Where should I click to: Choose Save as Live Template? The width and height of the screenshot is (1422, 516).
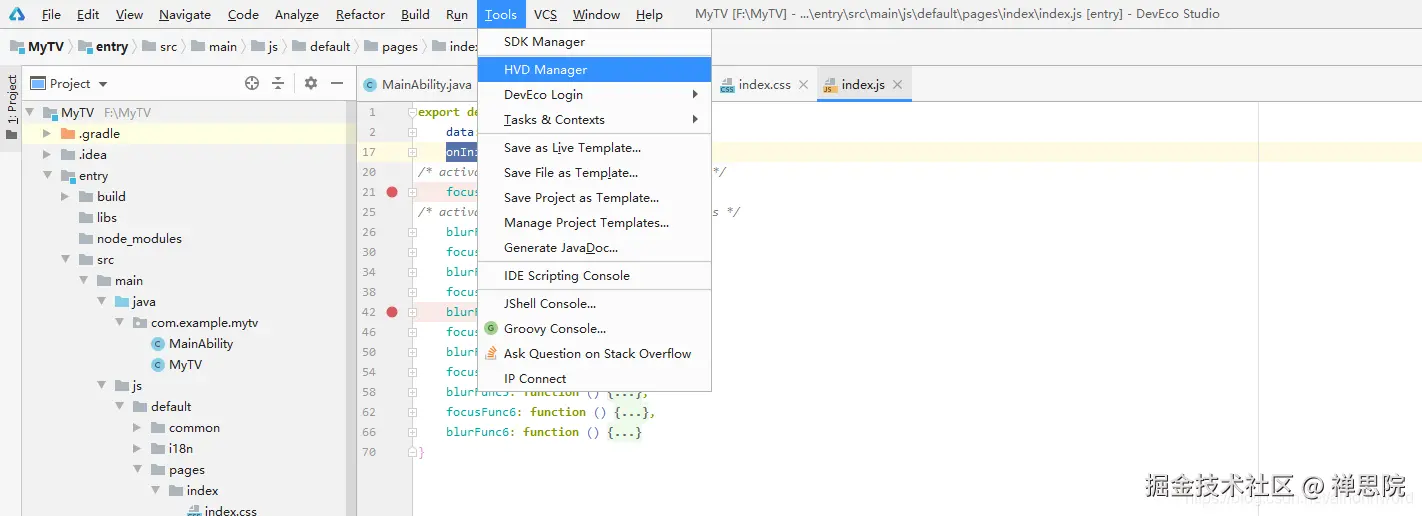(594, 148)
